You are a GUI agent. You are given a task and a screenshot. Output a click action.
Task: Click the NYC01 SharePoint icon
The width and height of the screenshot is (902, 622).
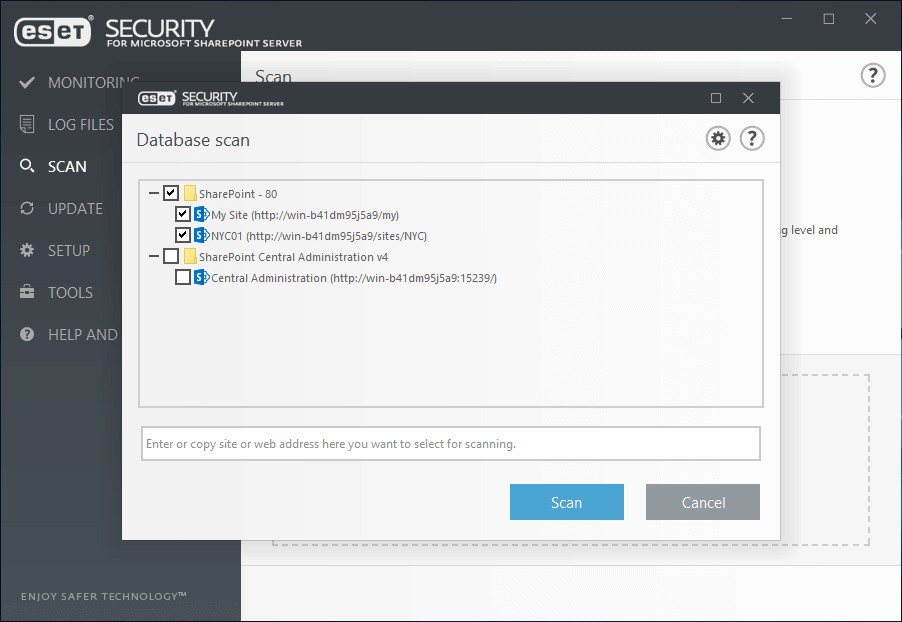tap(201, 235)
